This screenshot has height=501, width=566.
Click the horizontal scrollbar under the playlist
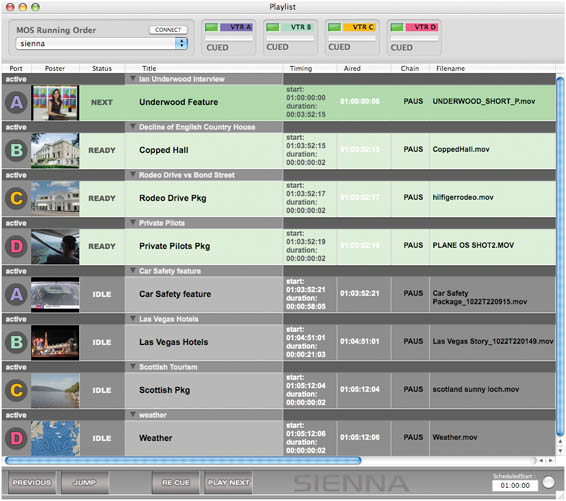point(183,460)
